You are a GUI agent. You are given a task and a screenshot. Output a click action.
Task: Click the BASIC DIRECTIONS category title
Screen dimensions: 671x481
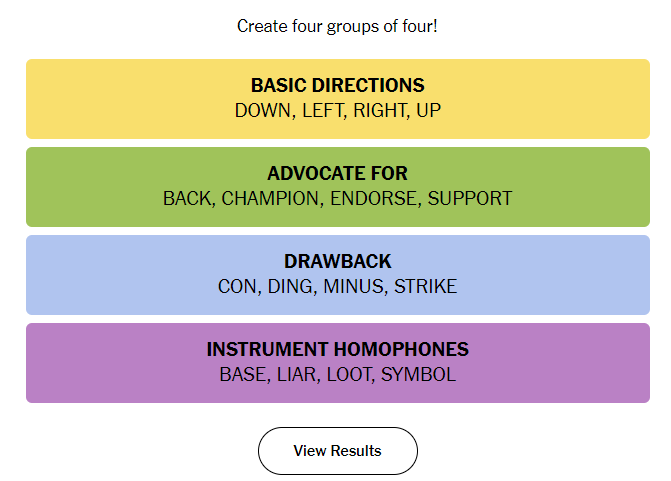pos(338,85)
